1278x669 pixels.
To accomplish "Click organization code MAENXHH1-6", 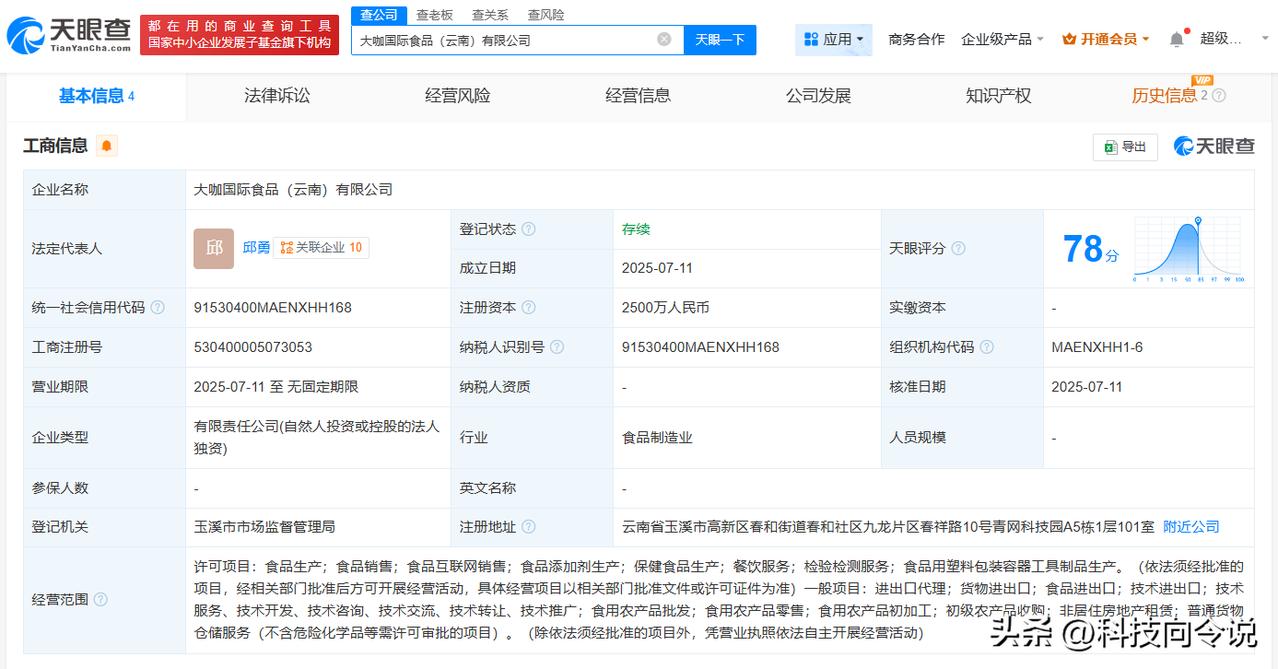I will pos(1097,347).
